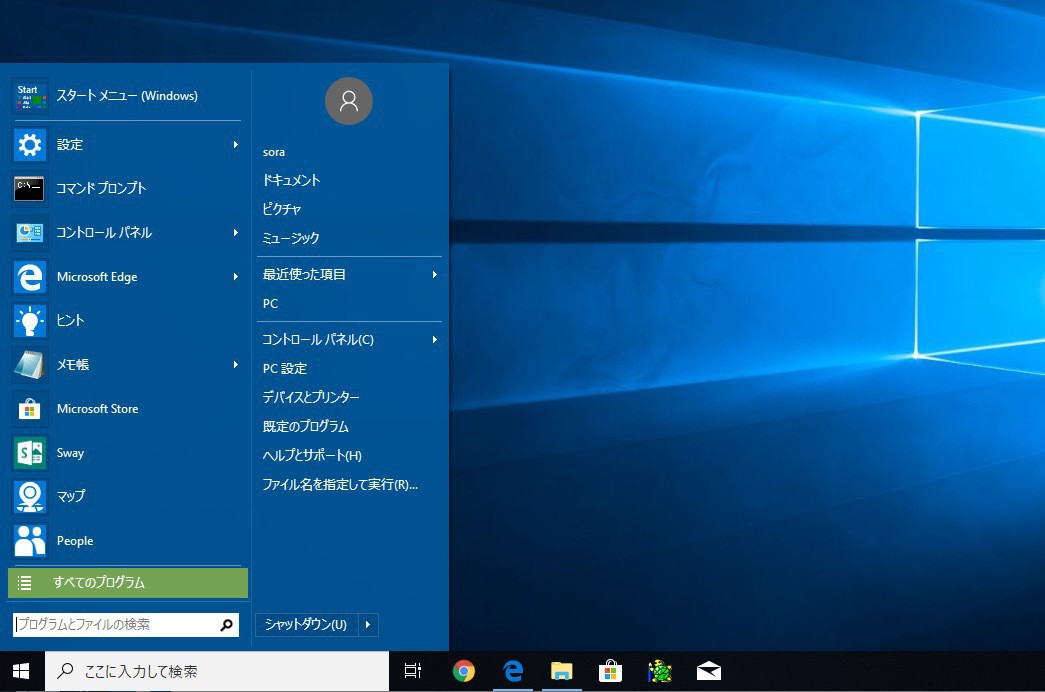Choose デバイスとプリンター menu entry
This screenshot has width=1045, height=692.
(x=311, y=398)
